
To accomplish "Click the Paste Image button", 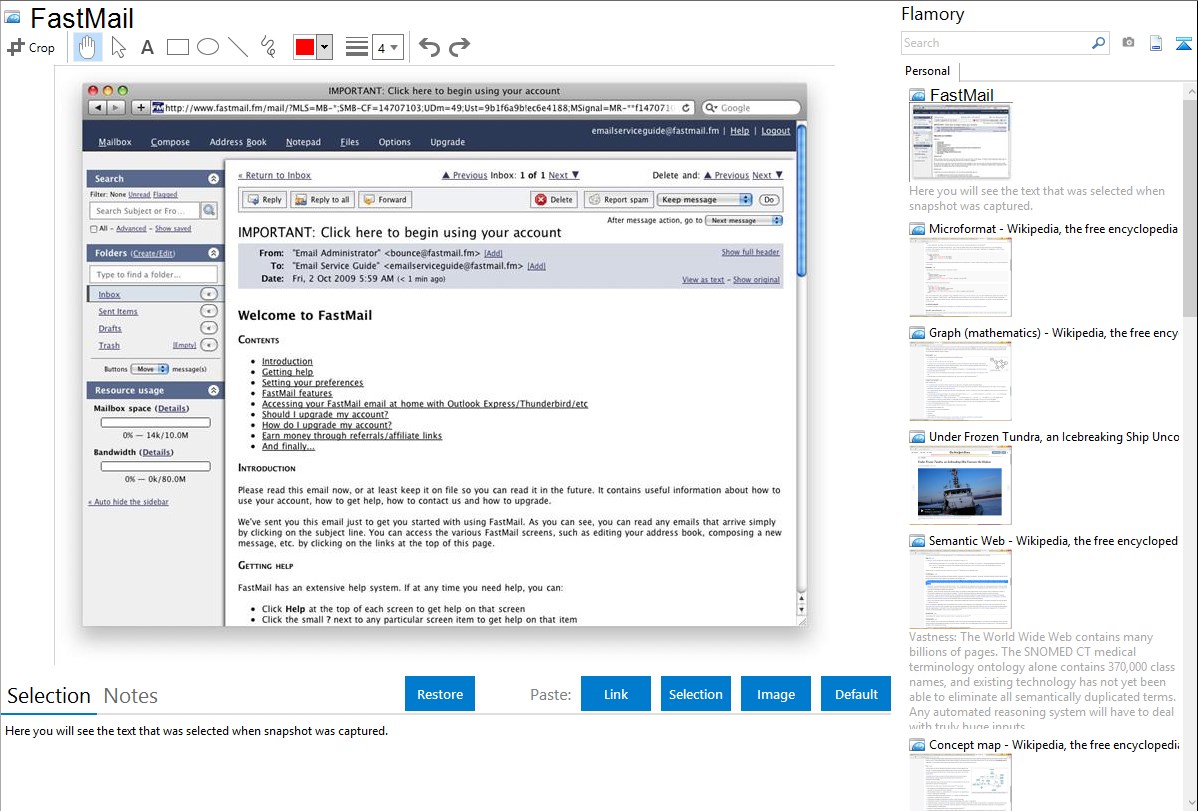I will pos(775,694).
